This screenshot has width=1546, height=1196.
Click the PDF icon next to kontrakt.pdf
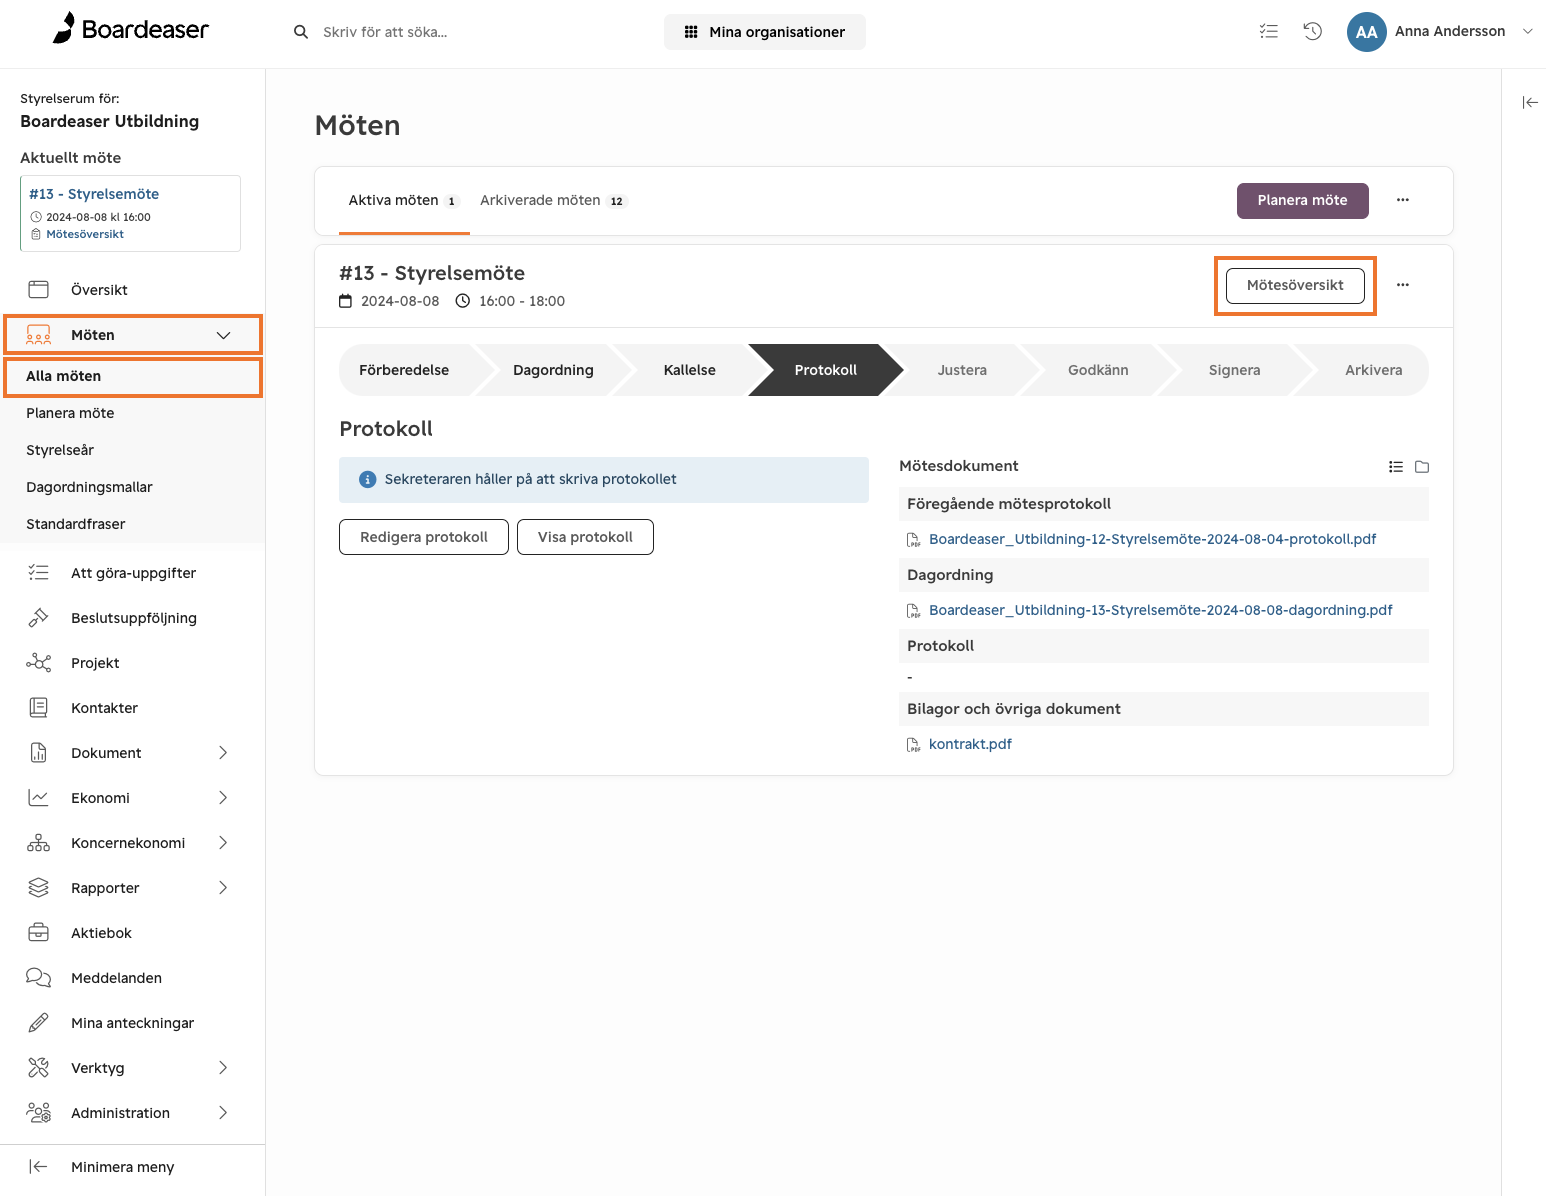coord(913,744)
